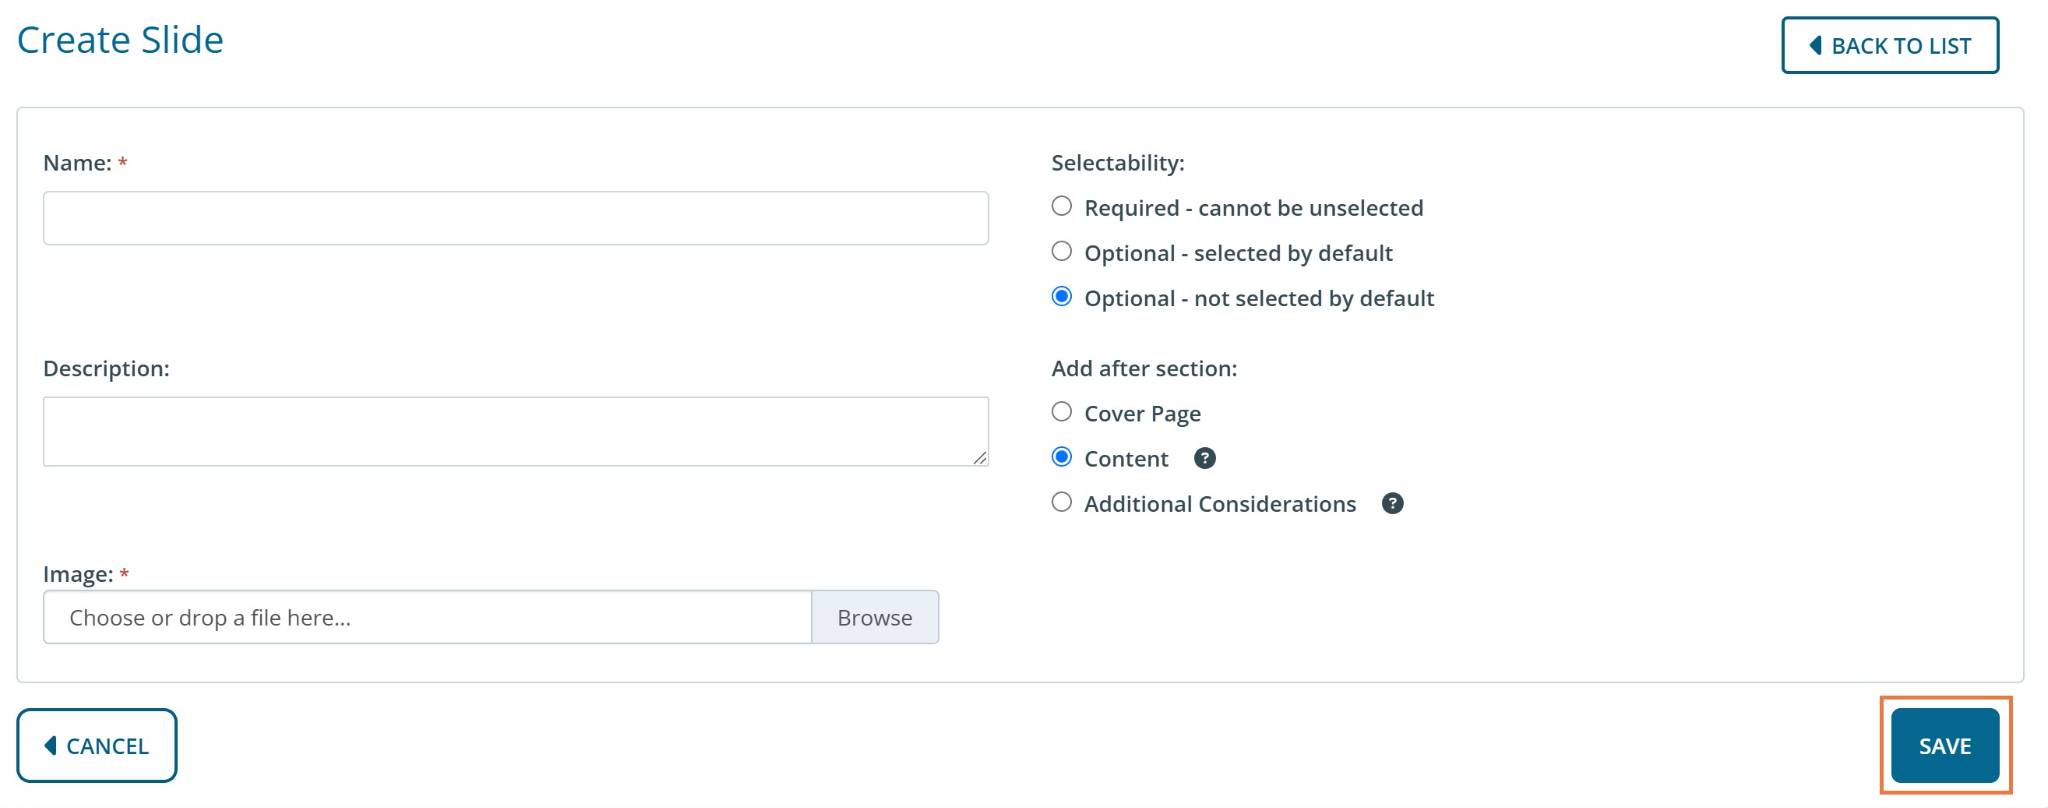Select Optional - selected by default

click(x=1062, y=252)
